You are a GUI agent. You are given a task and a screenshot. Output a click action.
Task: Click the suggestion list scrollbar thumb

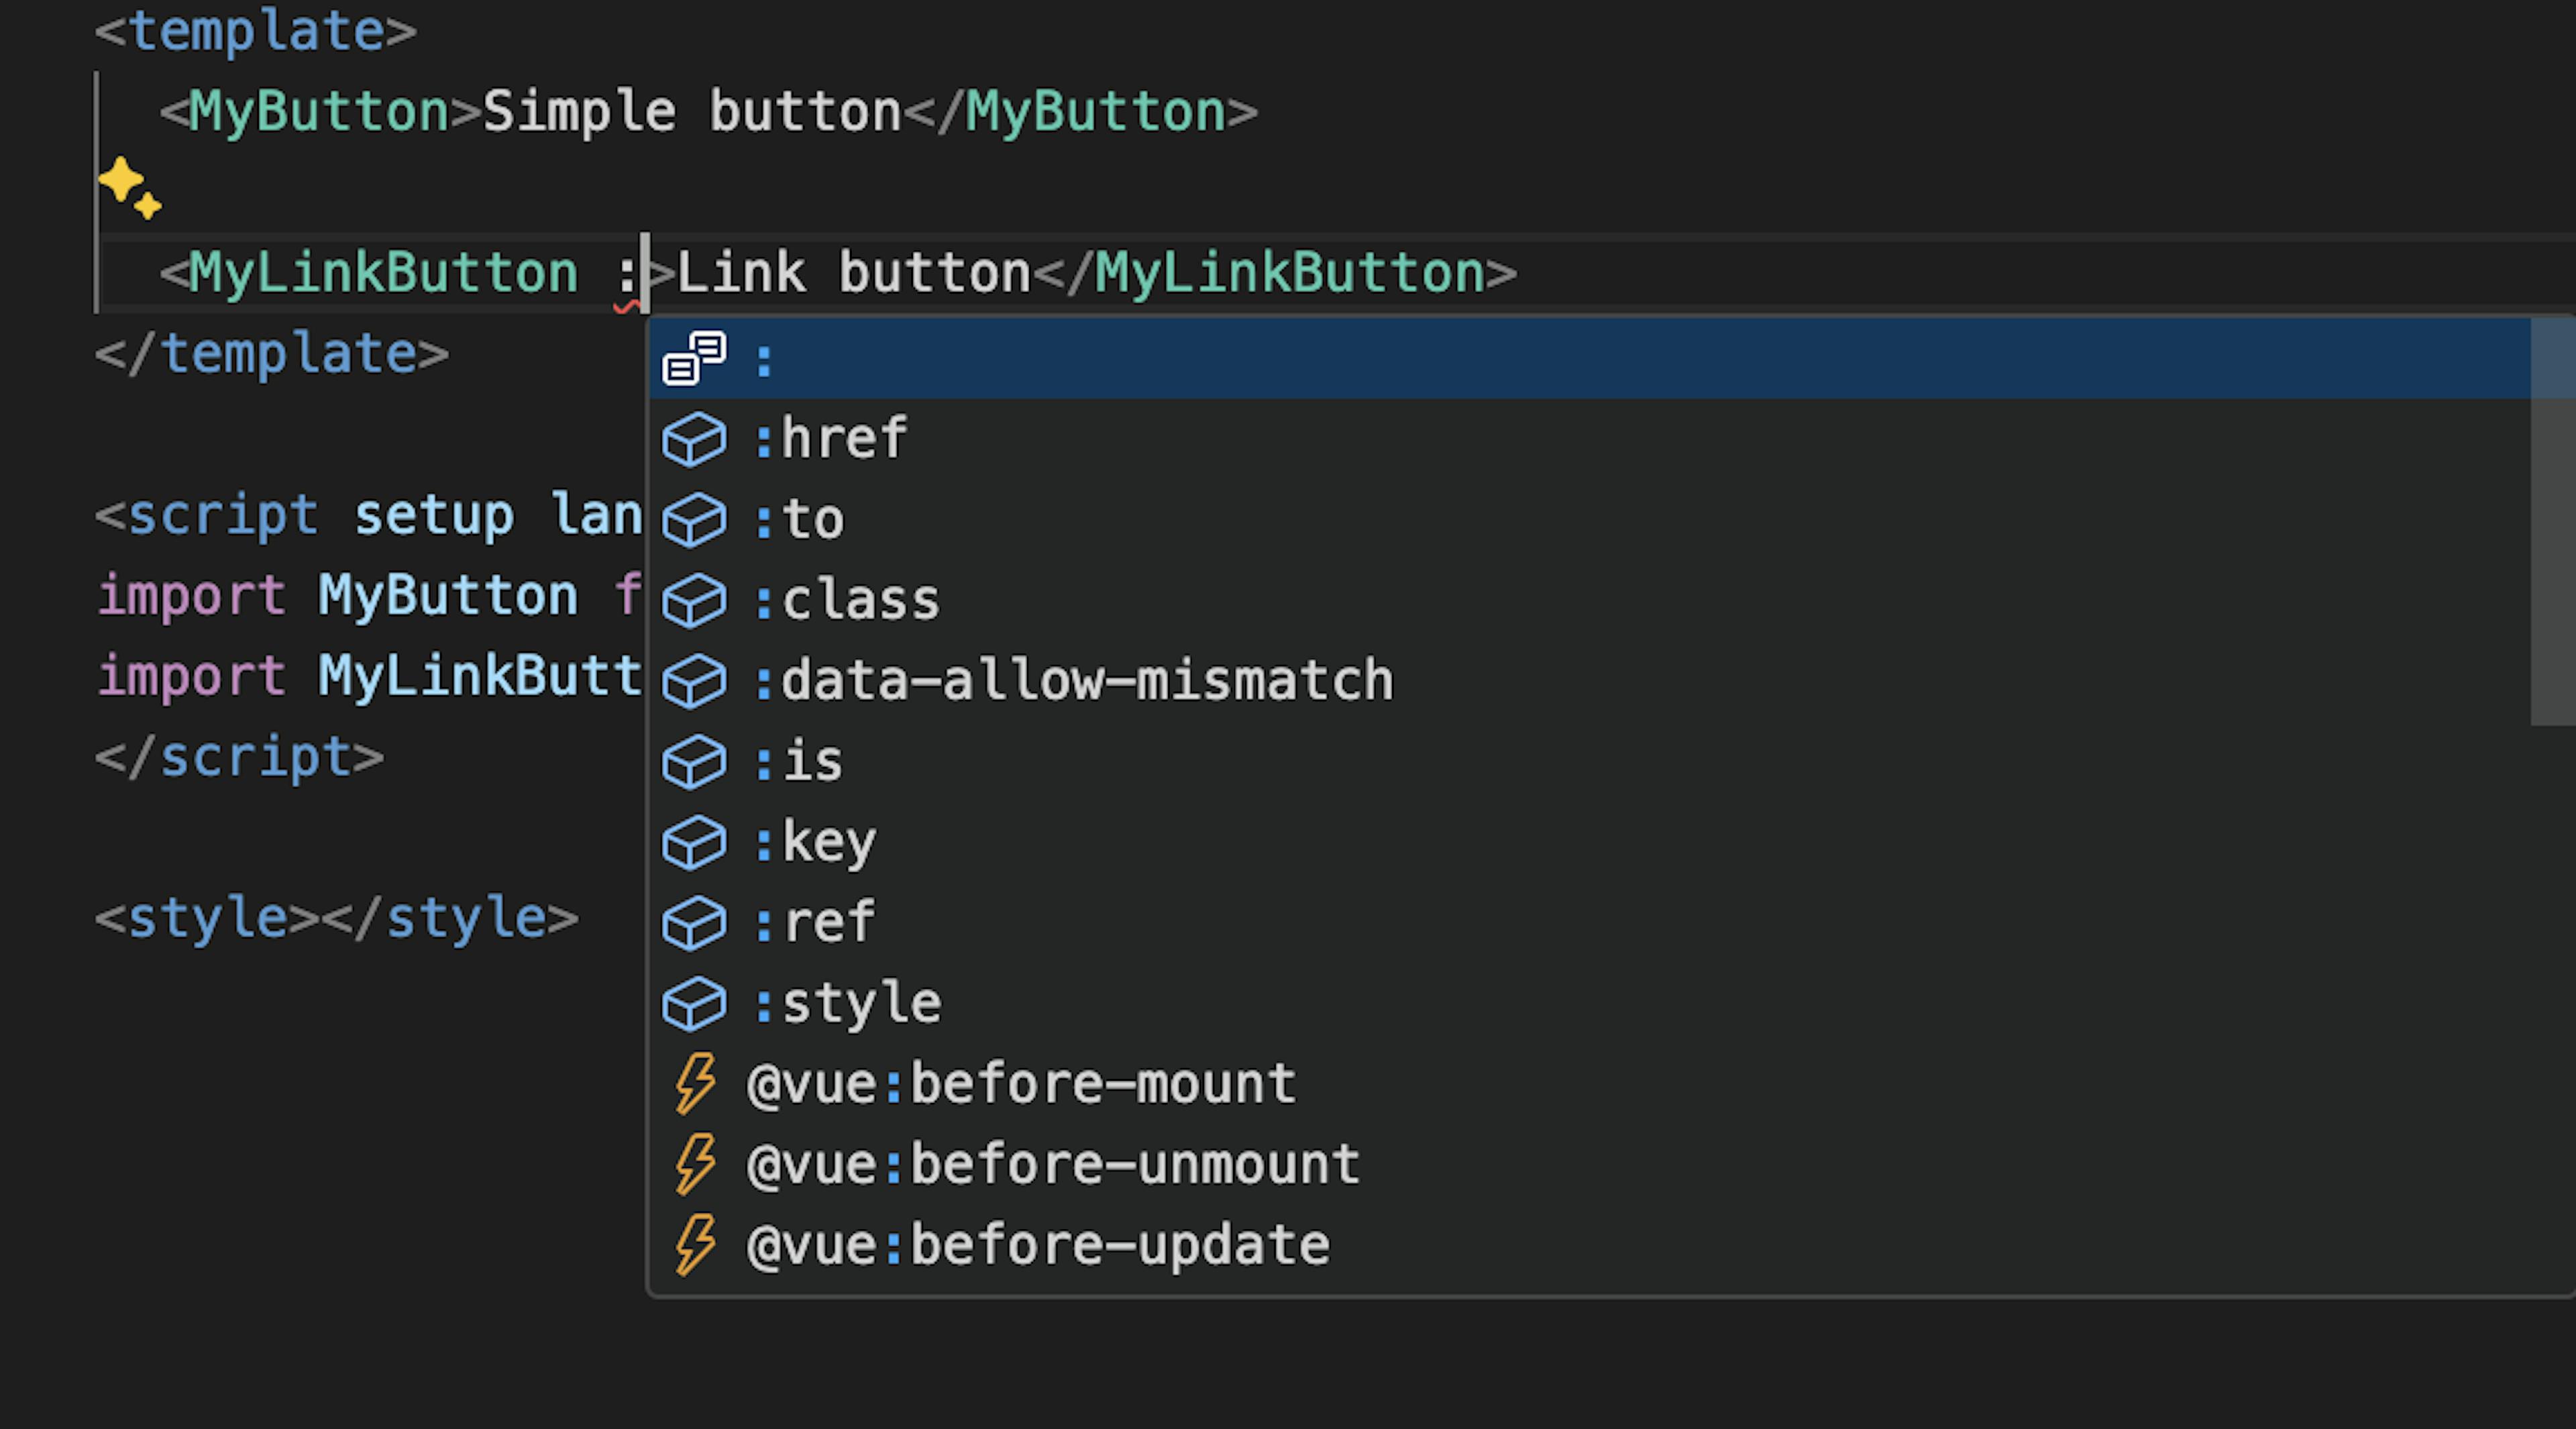tap(2552, 520)
